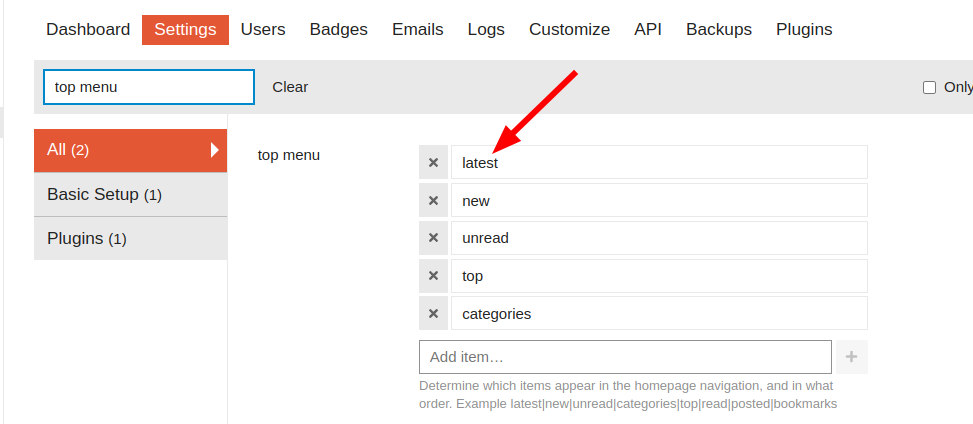
Task: Open the Dashboard tab
Action: [x=88, y=30]
